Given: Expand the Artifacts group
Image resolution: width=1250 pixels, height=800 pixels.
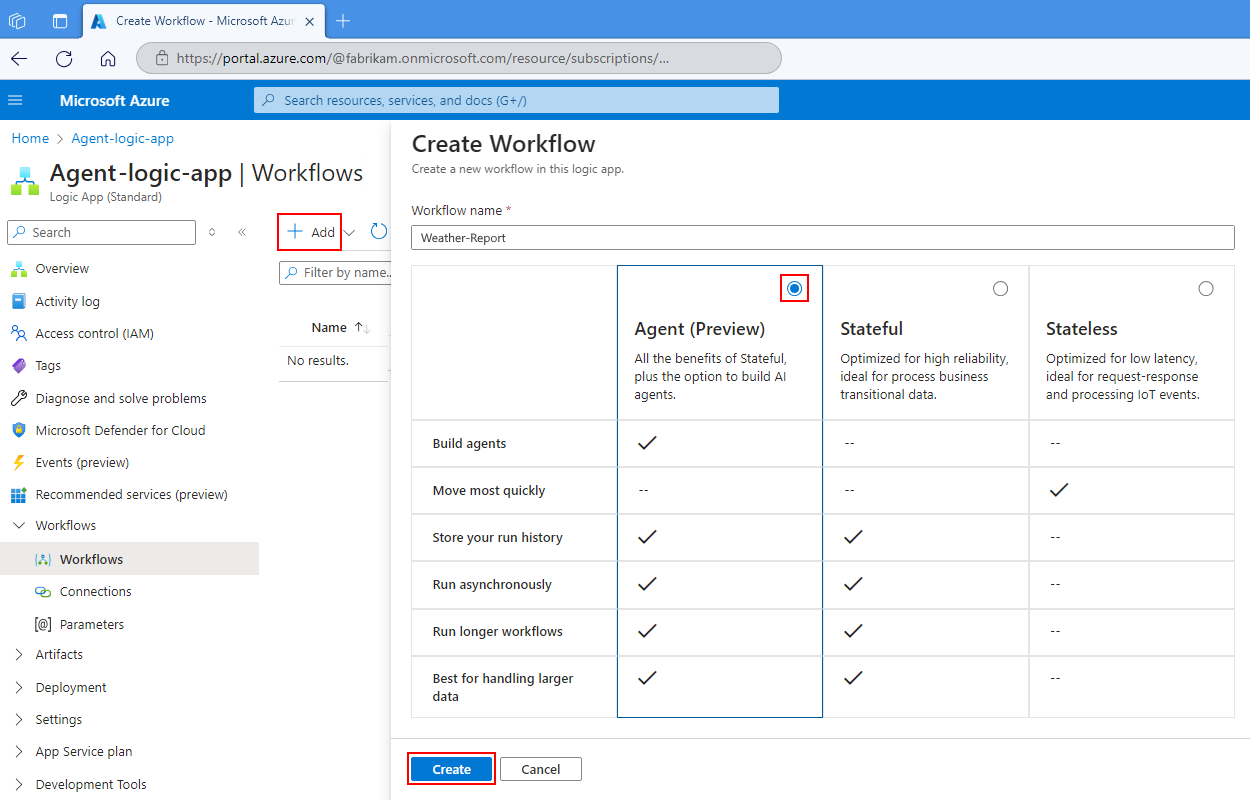Looking at the screenshot, I should point(19,655).
